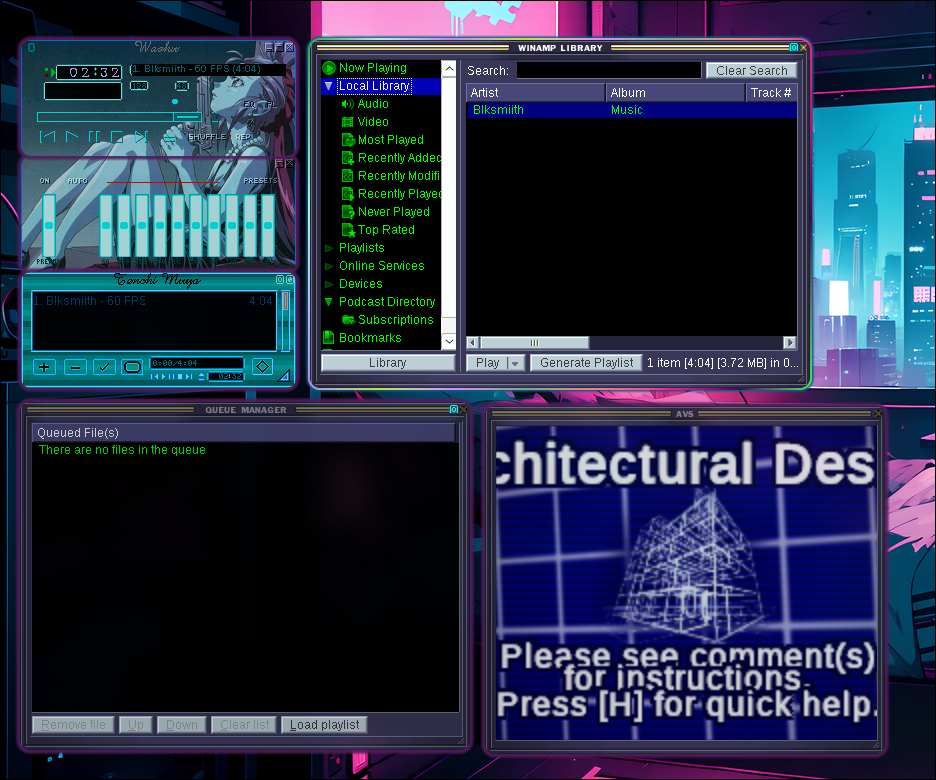The width and height of the screenshot is (936, 780).
Task: Open the Play button dropdown arrow
Action: click(515, 363)
